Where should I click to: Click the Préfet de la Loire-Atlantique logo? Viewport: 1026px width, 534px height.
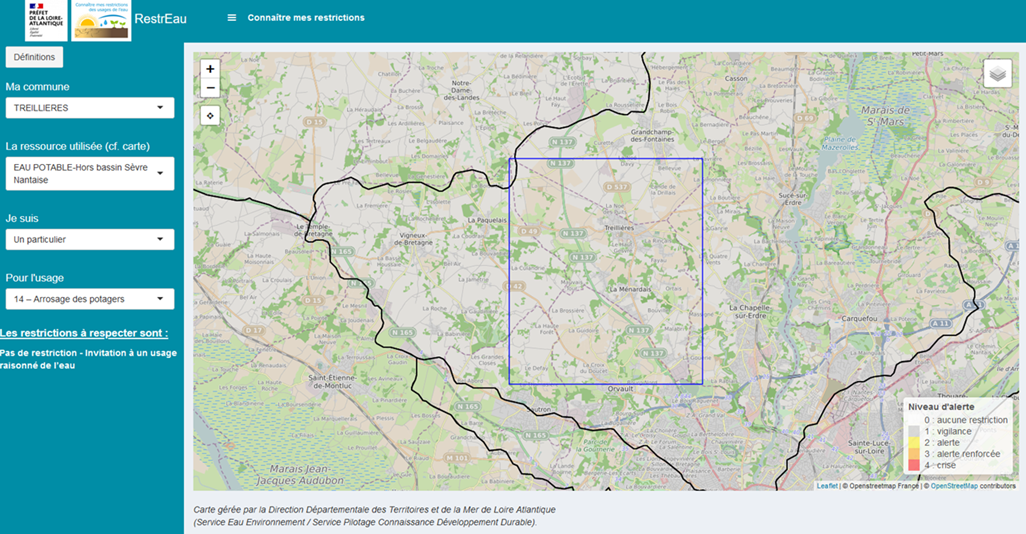(46, 20)
